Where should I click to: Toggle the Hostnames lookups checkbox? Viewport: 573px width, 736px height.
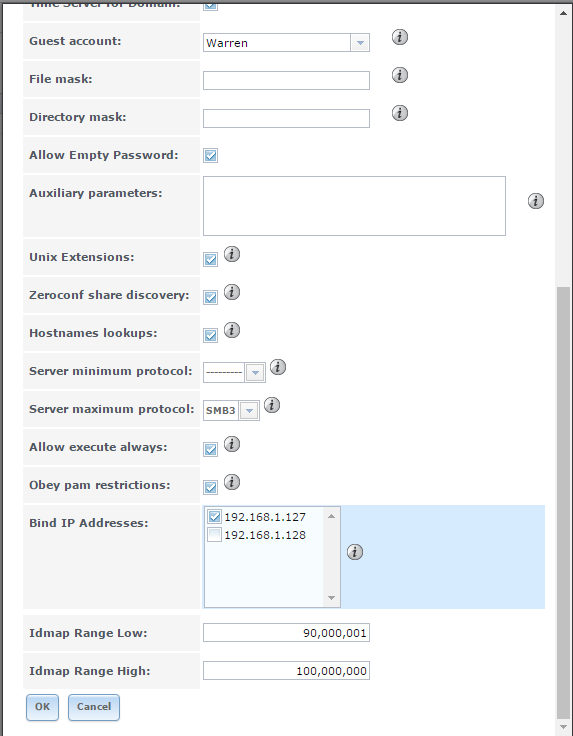coord(210,336)
